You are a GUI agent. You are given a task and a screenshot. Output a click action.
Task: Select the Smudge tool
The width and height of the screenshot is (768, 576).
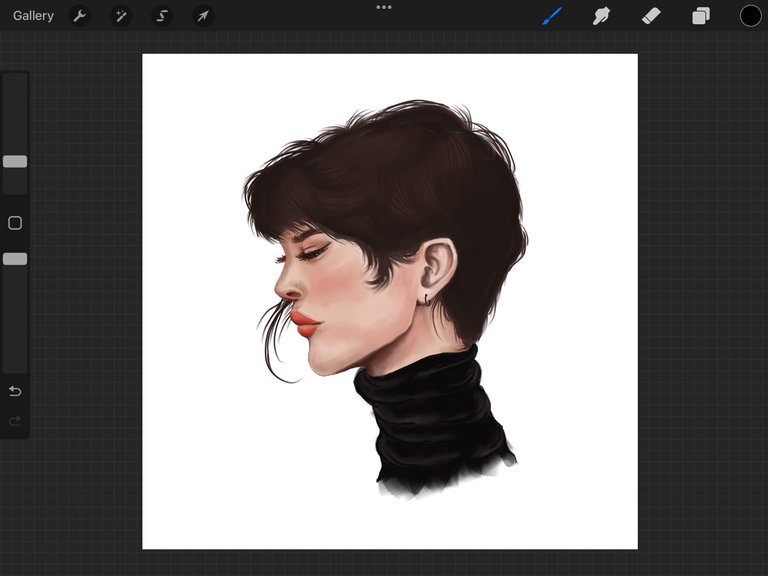coord(601,16)
